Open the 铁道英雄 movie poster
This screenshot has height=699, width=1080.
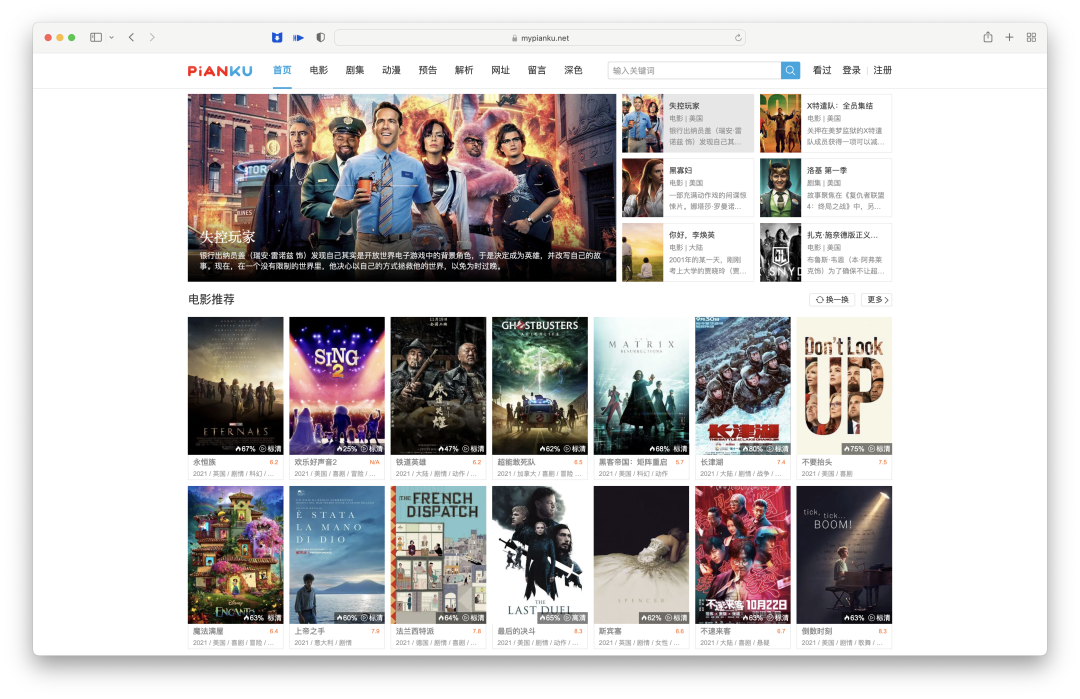438,385
